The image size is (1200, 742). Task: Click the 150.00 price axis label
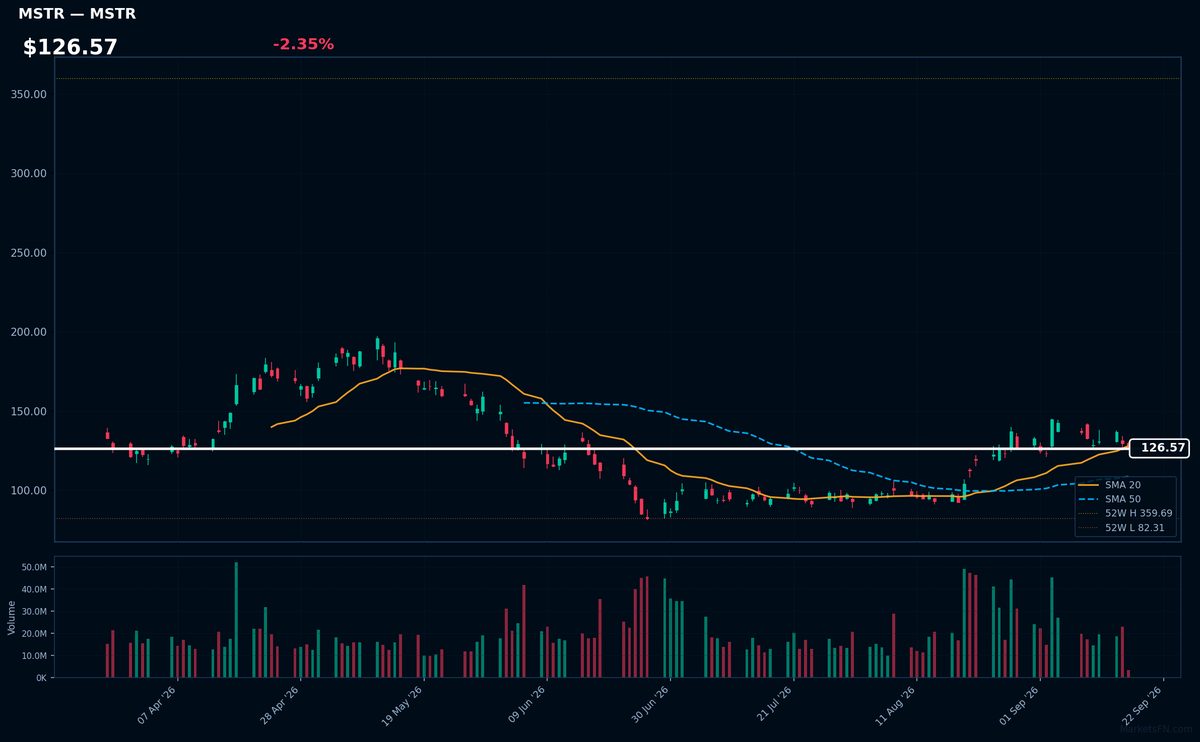pyautogui.click(x=30, y=411)
